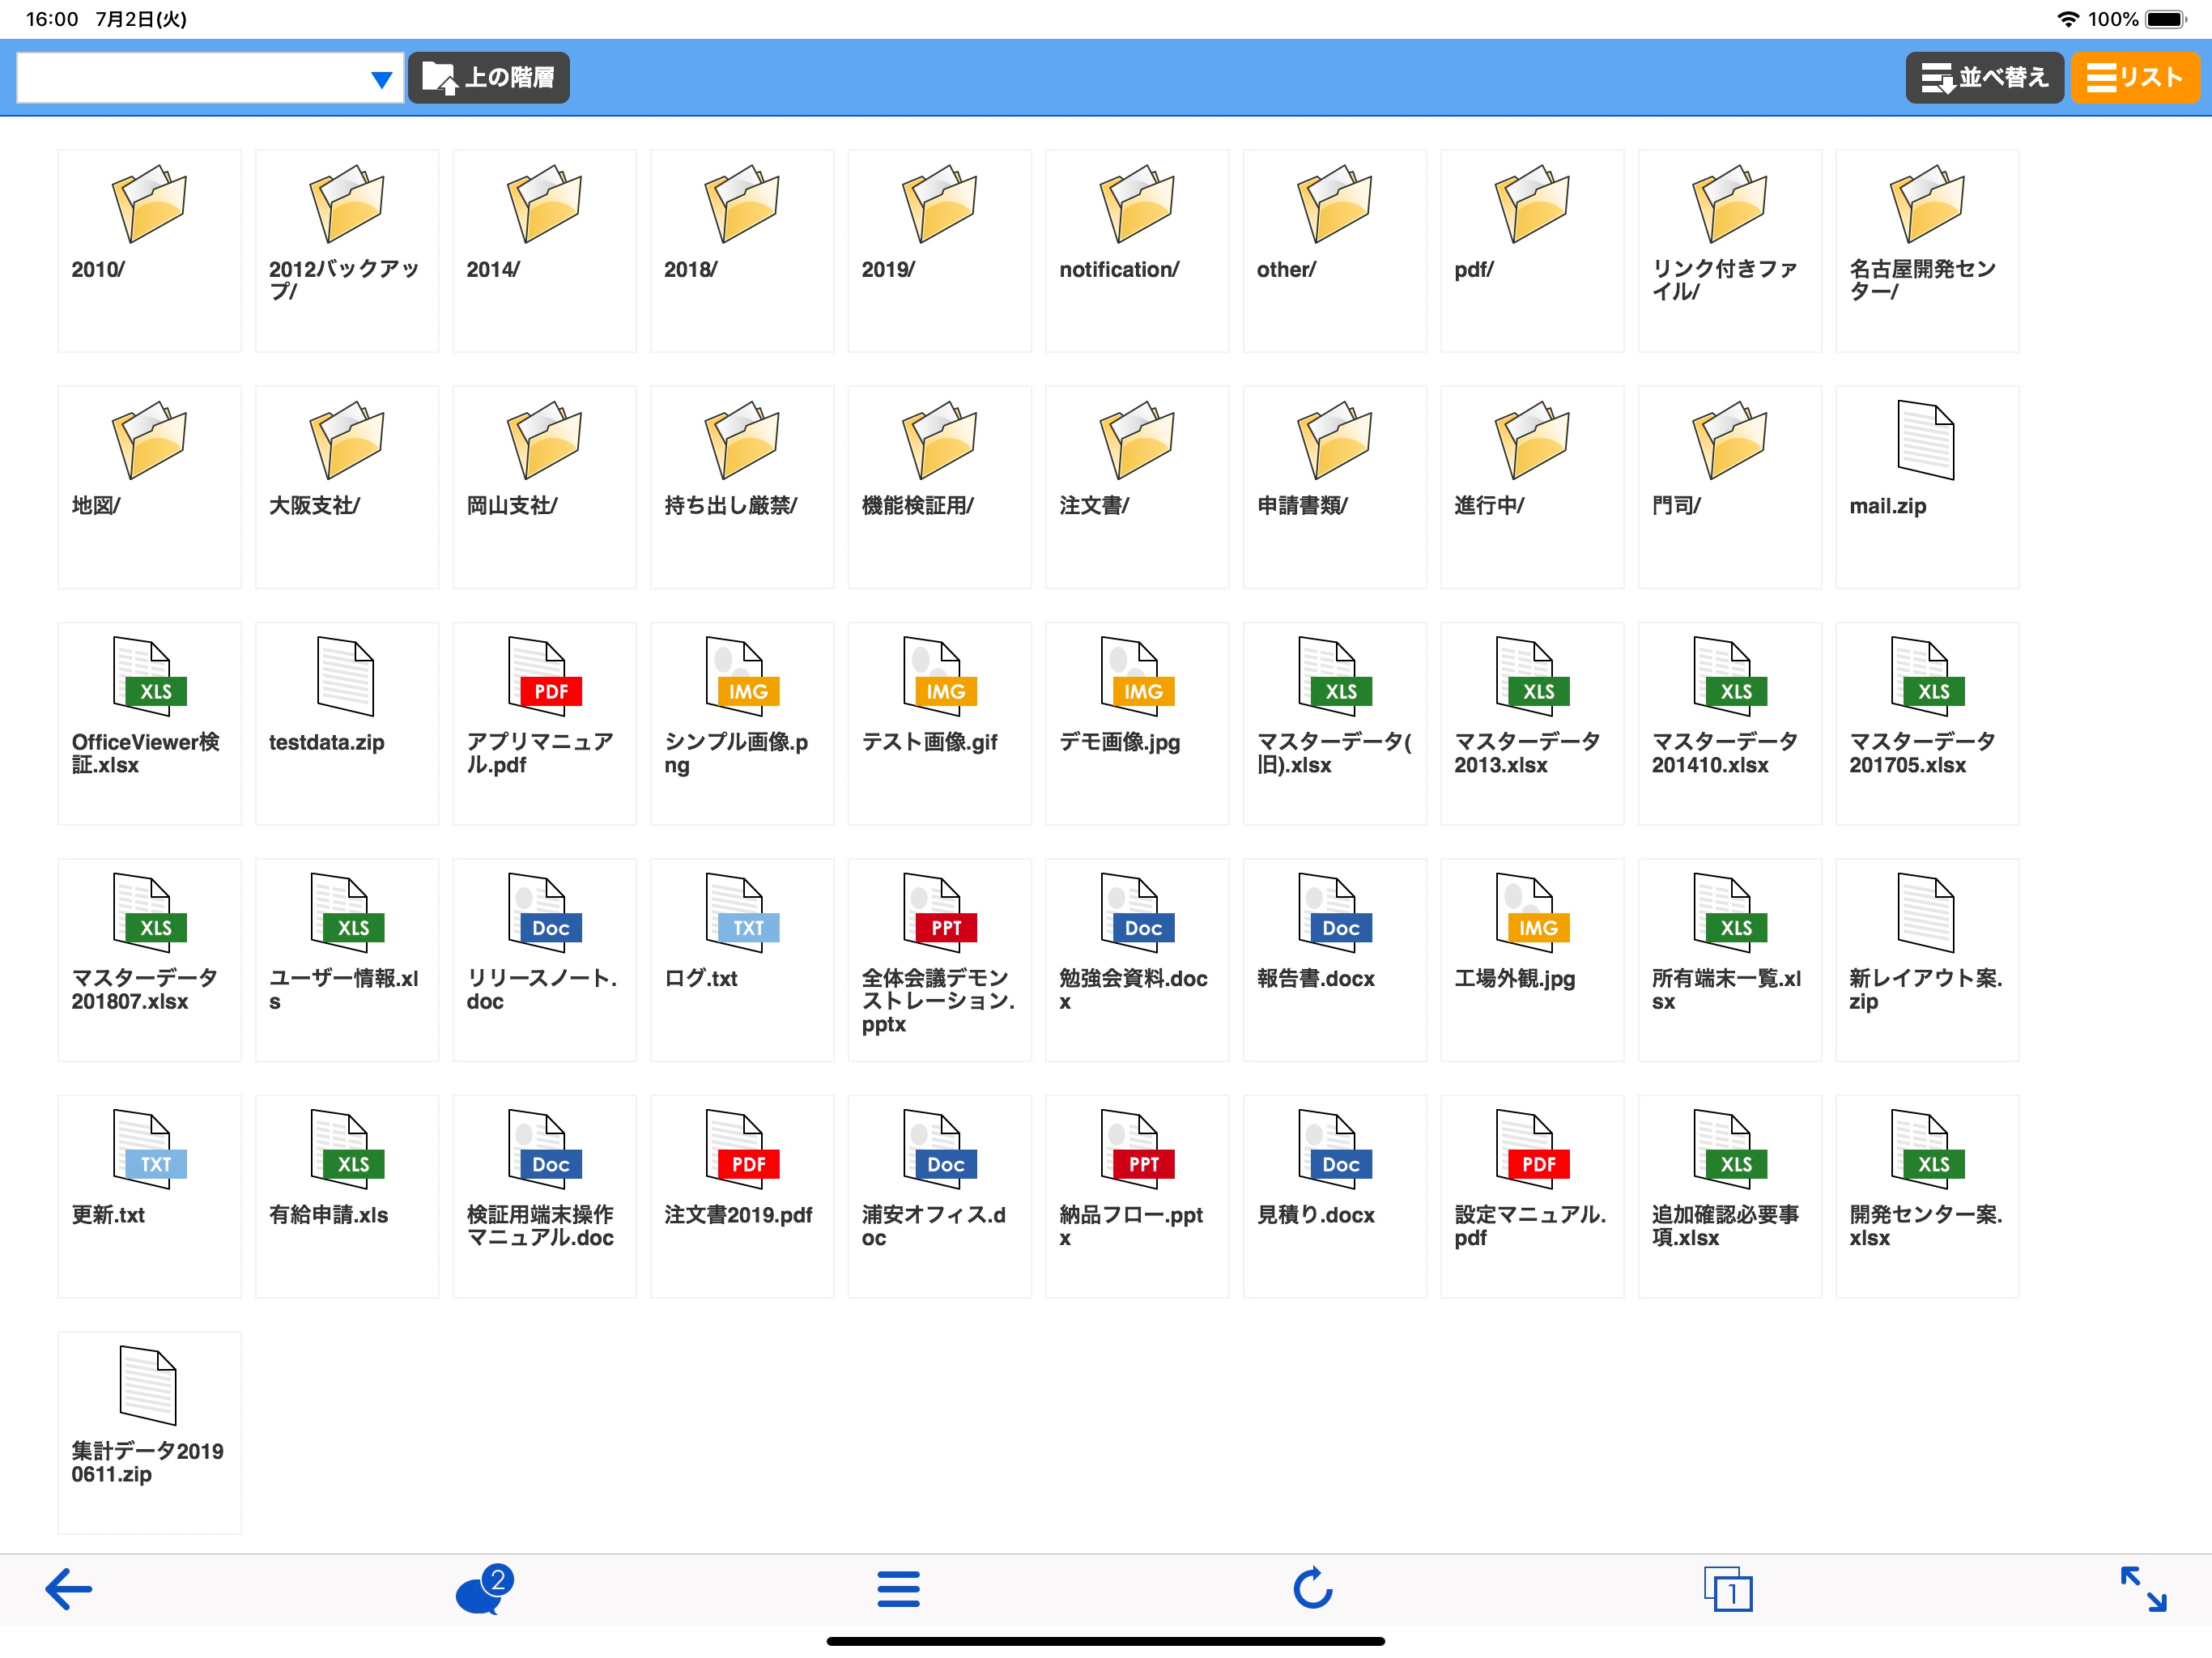Select the testdata.zip file

click(x=347, y=723)
